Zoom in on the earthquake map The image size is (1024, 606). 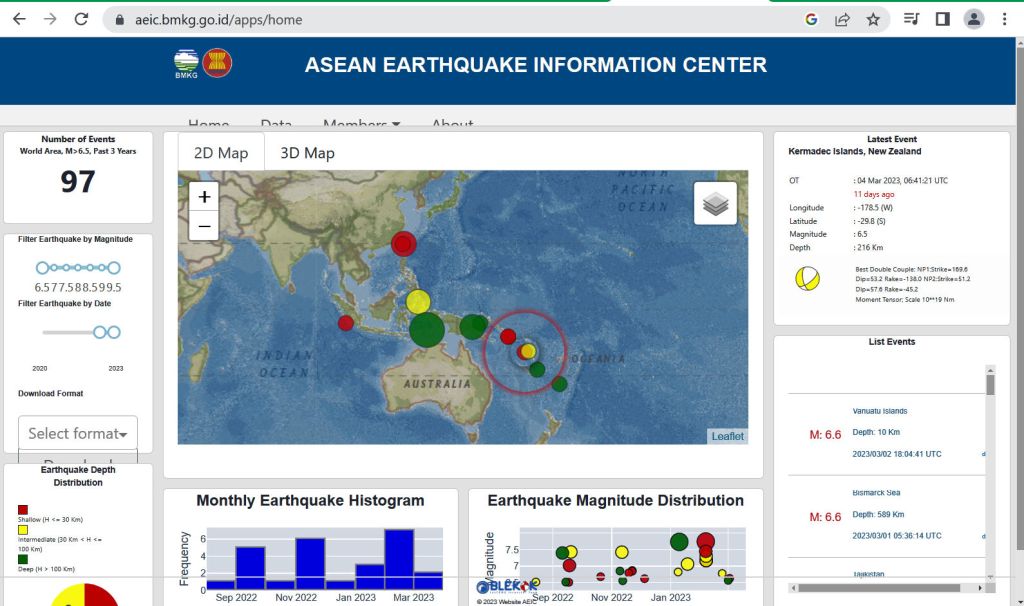(204, 197)
